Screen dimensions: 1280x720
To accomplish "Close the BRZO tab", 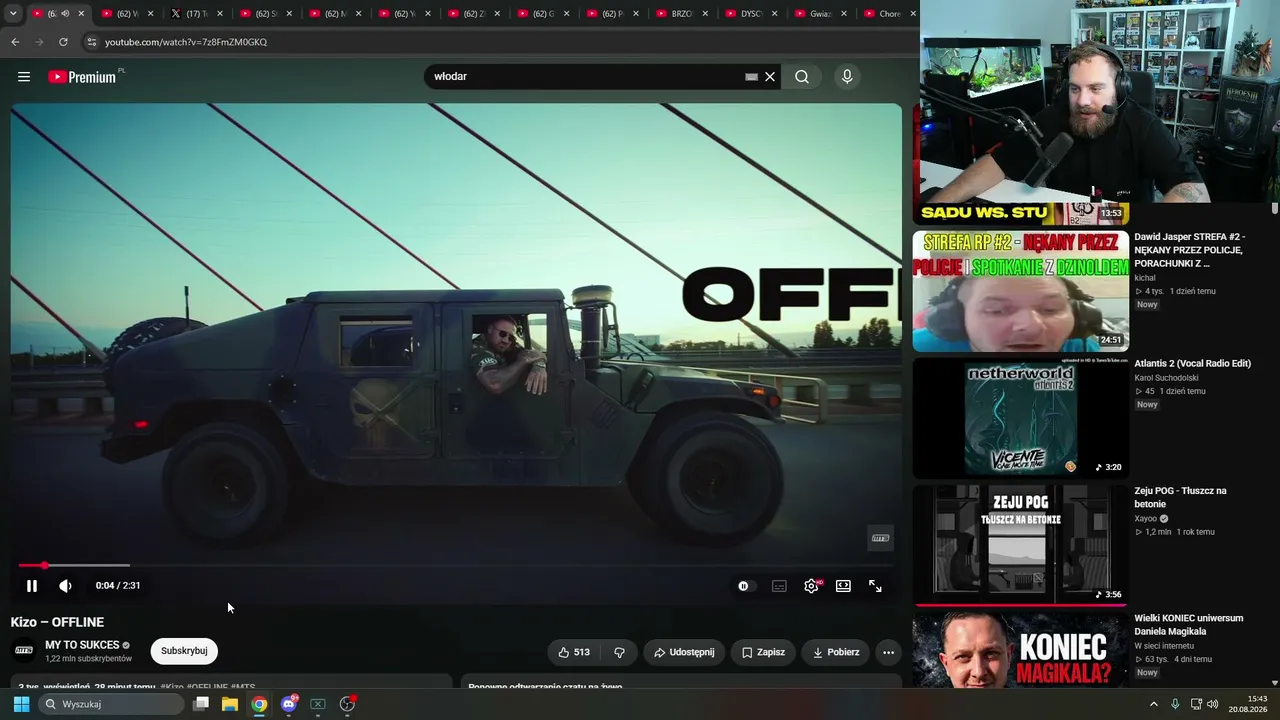I will tap(705, 14).
